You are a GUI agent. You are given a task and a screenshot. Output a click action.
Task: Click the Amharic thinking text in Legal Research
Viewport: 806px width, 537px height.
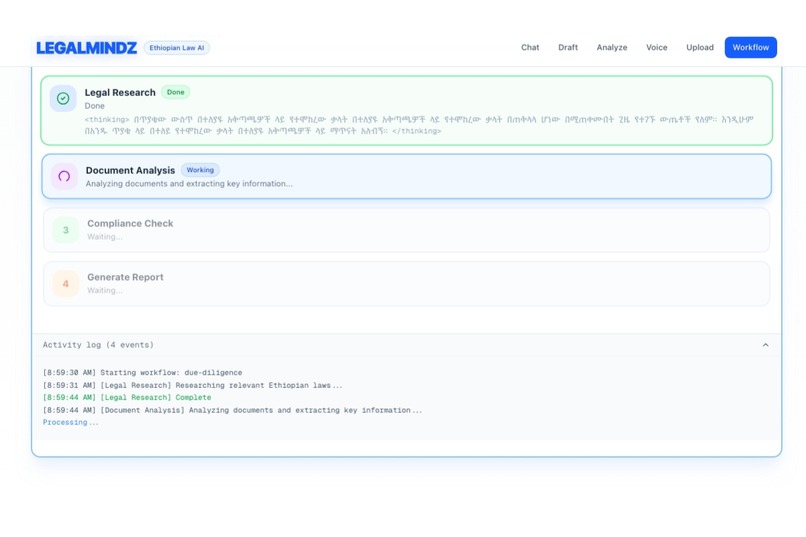tap(419, 125)
